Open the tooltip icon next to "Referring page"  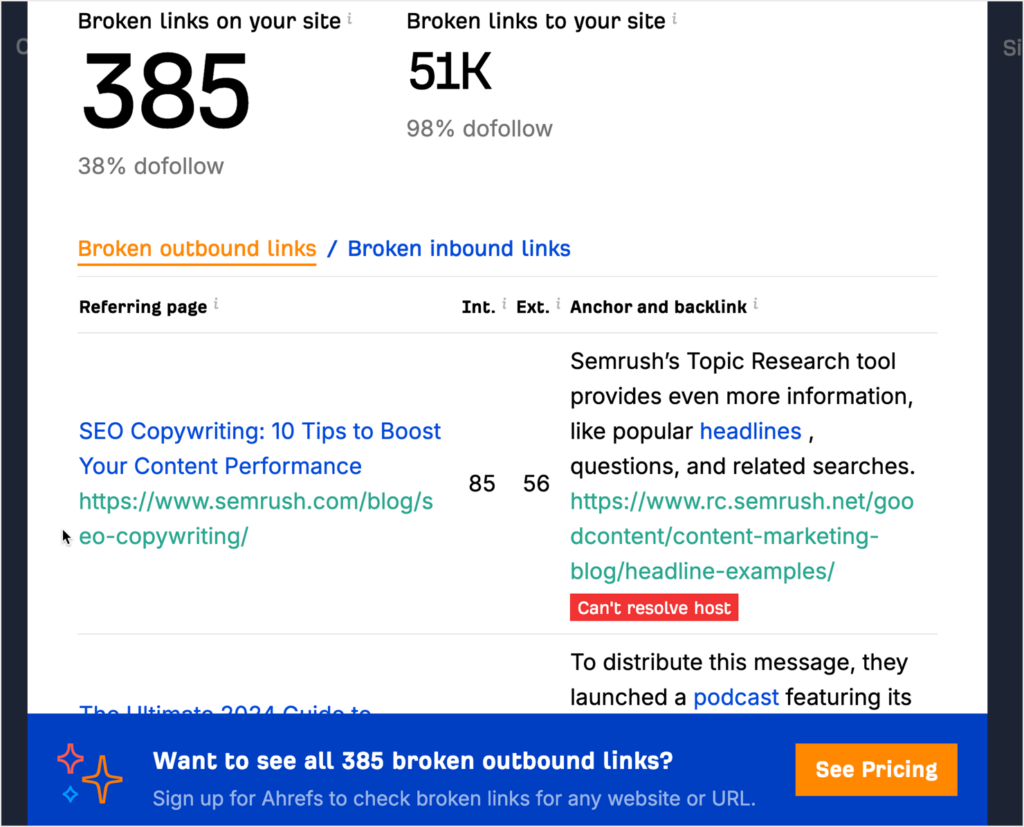point(214,303)
